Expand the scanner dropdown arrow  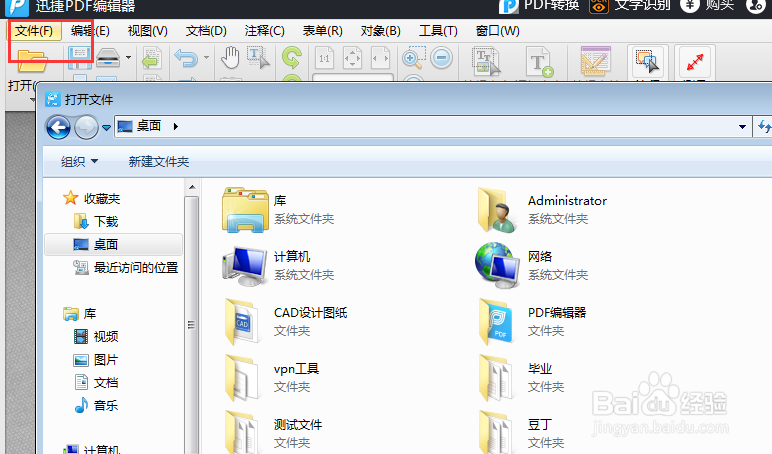coord(129,58)
